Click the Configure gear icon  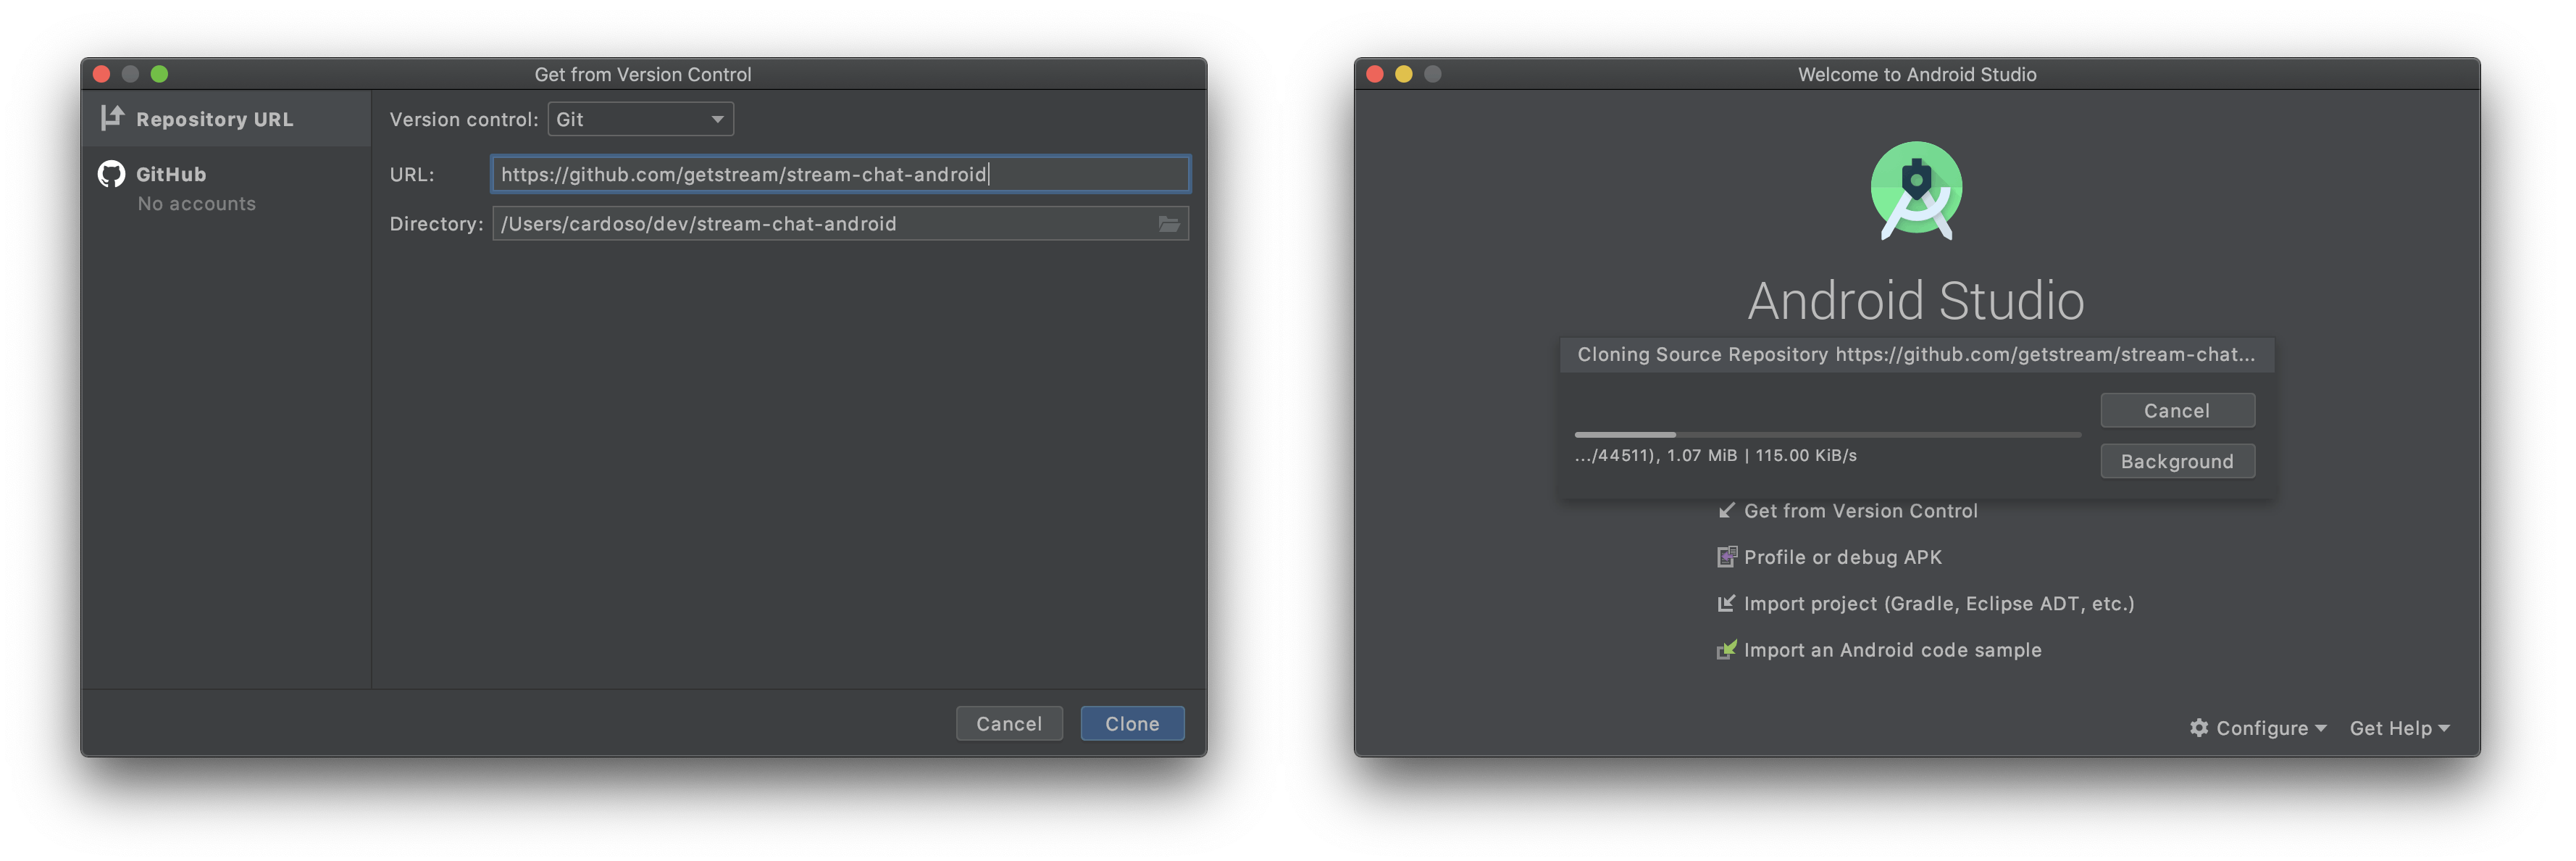point(2198,728)
